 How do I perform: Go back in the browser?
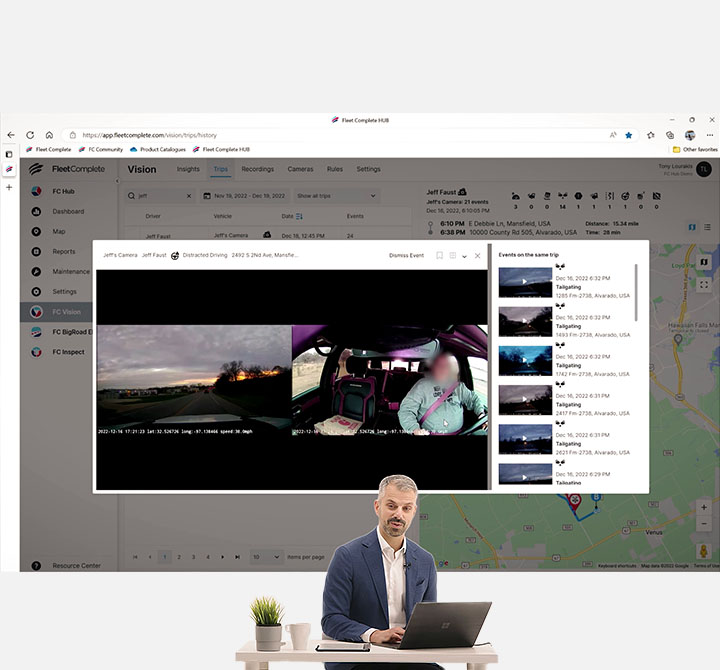click(x=11, y=135)
